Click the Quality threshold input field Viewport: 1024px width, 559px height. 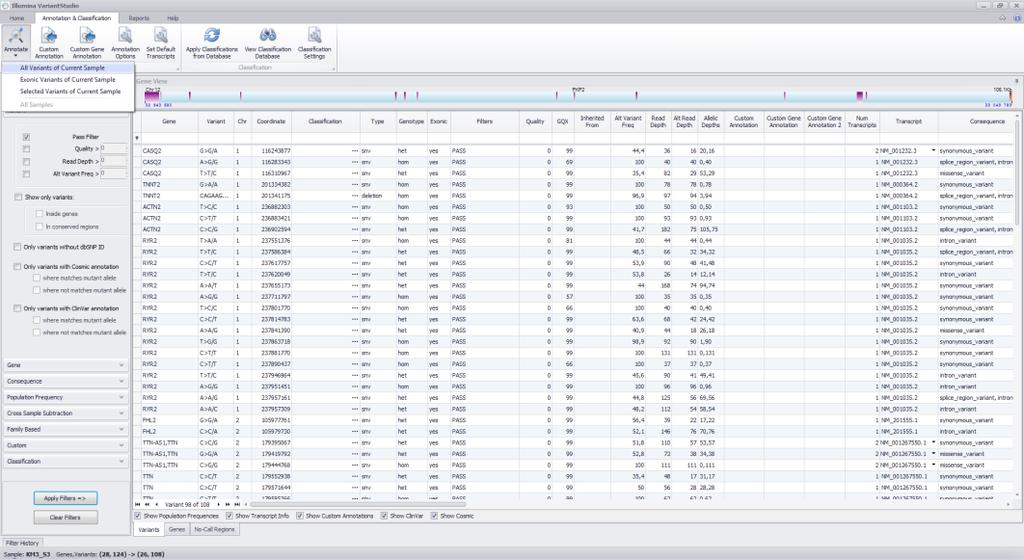click(x=113, y=149)
